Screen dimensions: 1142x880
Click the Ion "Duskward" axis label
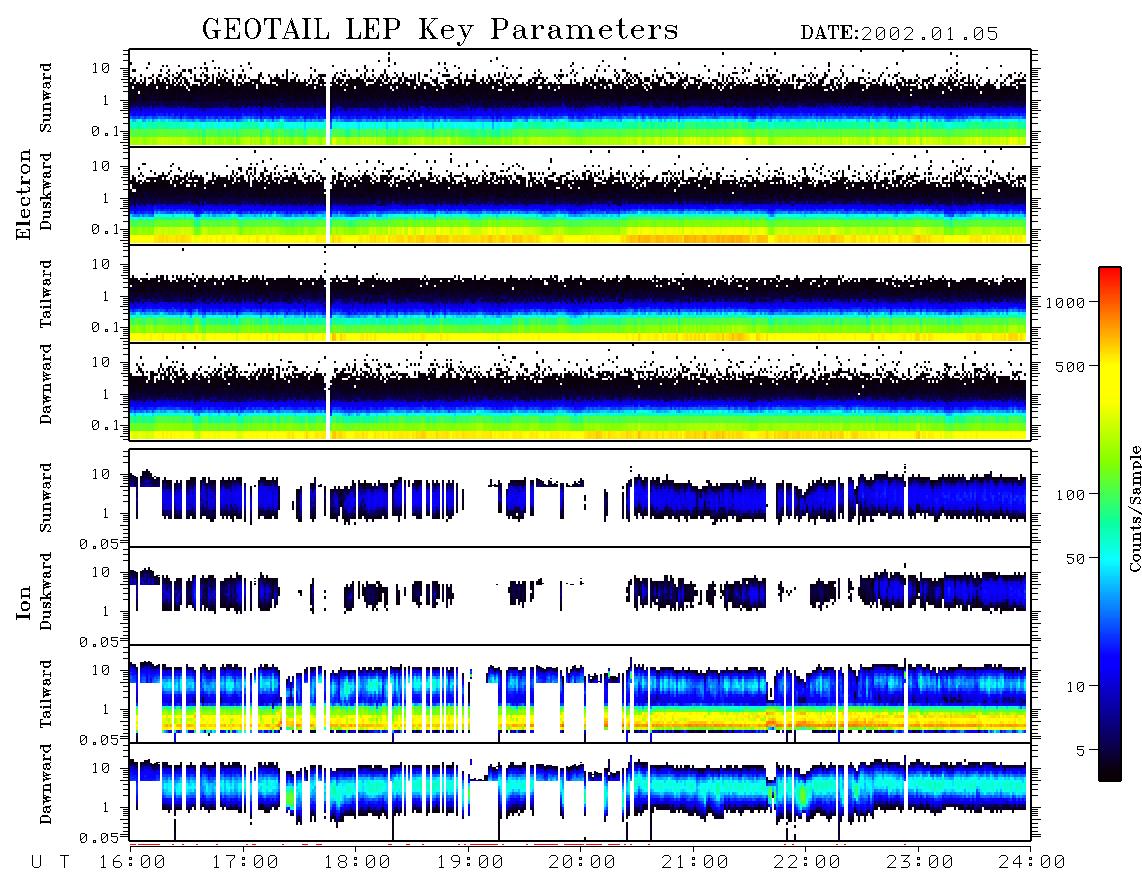click(x=46, y=591)
